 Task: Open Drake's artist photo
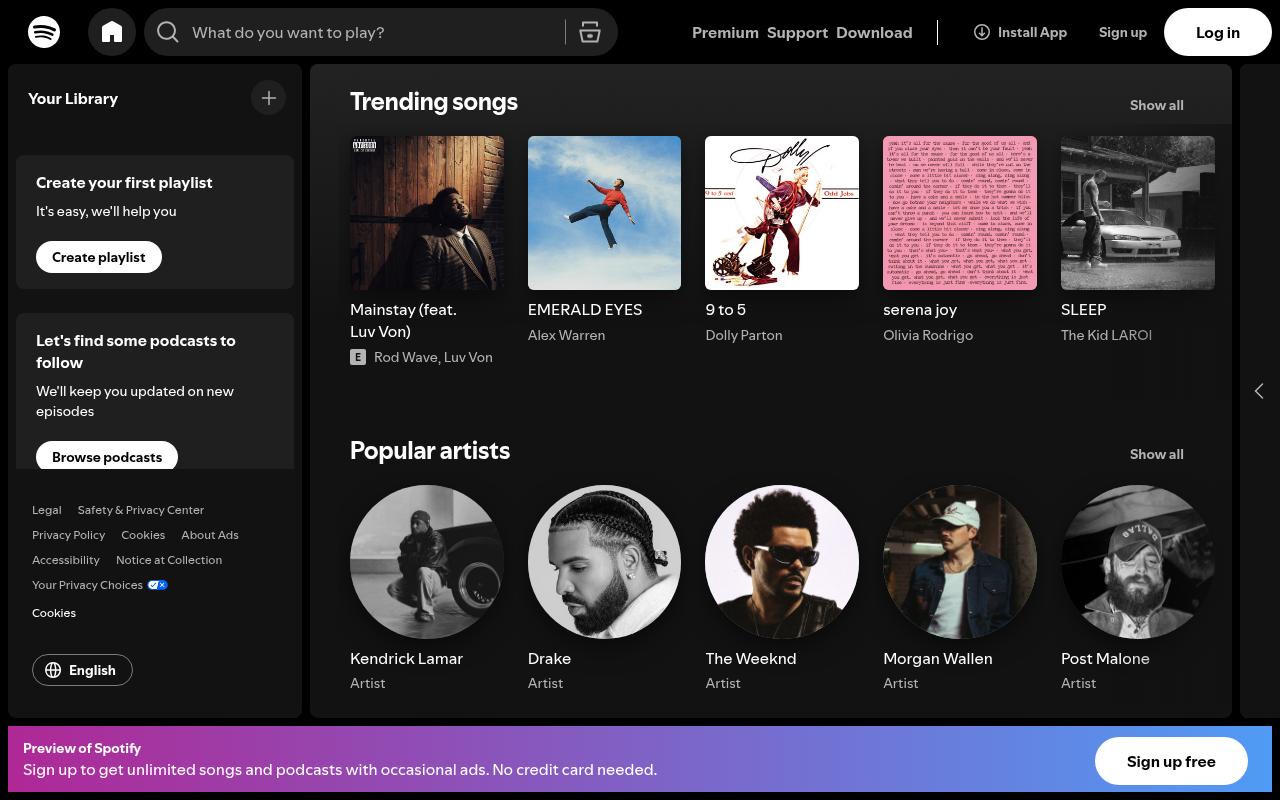[x=604, y=562]
